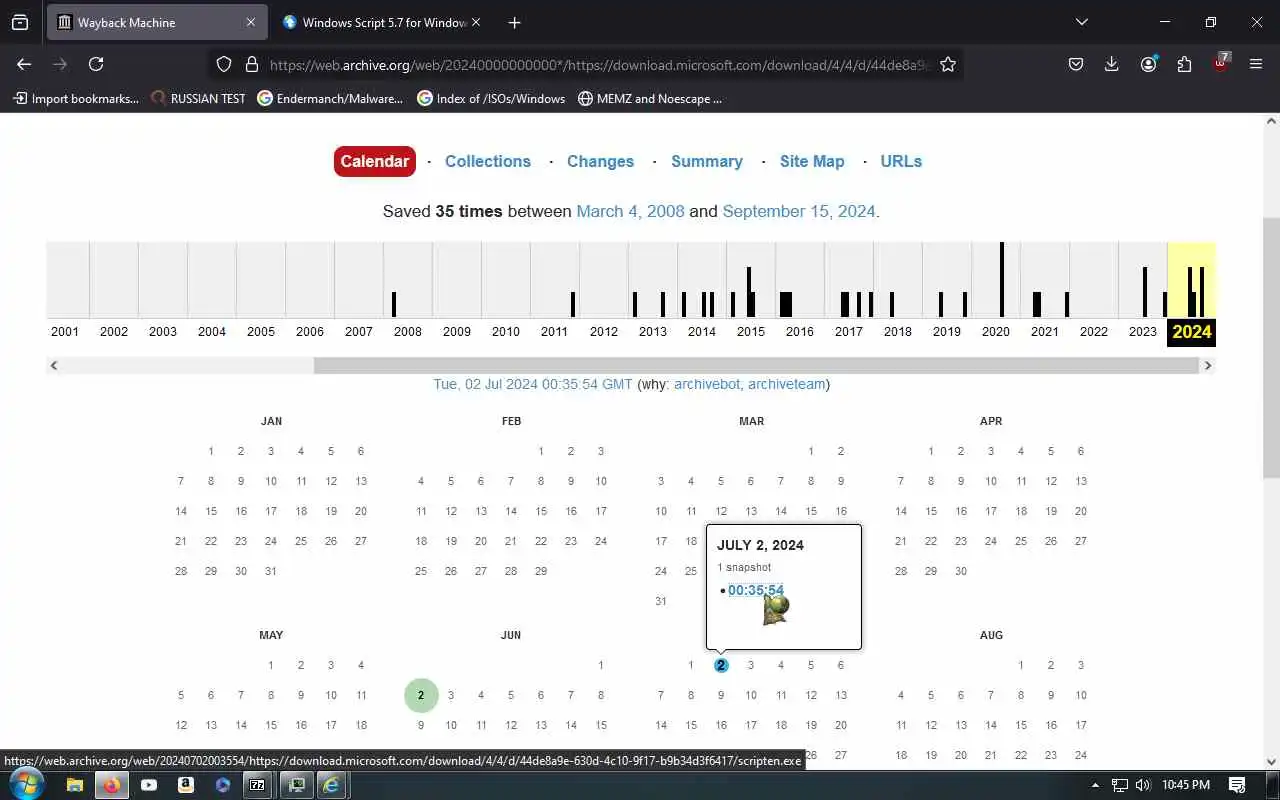1280x800 pixels.
Task: Open Internet Explorer from taskbar
Action: pos(330,785)
